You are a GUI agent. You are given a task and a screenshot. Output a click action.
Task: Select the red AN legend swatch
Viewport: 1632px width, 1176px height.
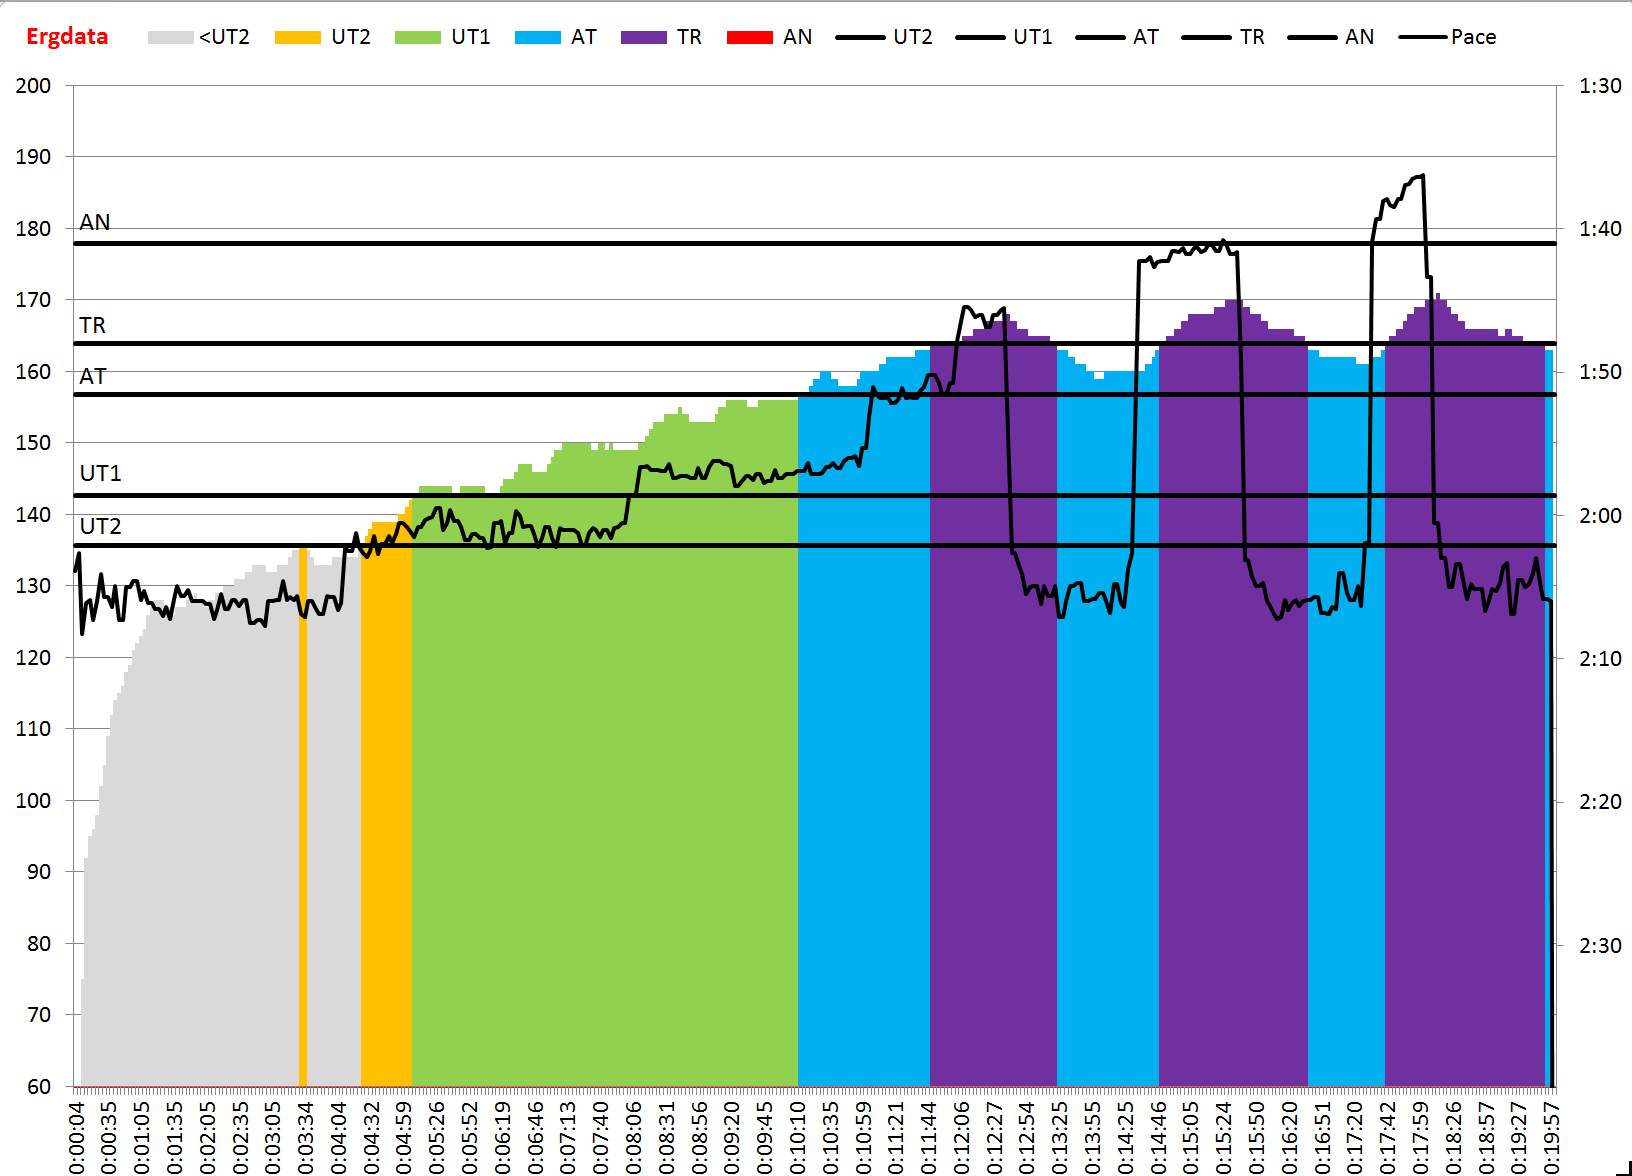[x=749, y=38]
